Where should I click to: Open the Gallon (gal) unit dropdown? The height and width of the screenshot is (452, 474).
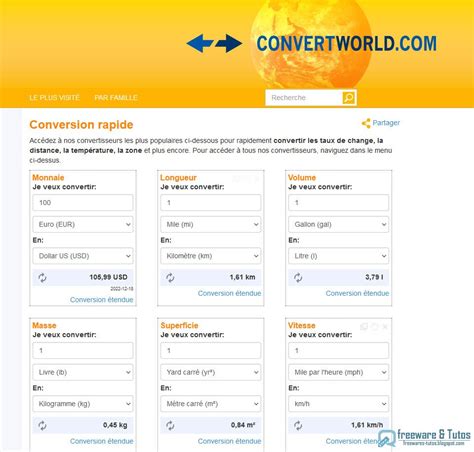point(338,224)
